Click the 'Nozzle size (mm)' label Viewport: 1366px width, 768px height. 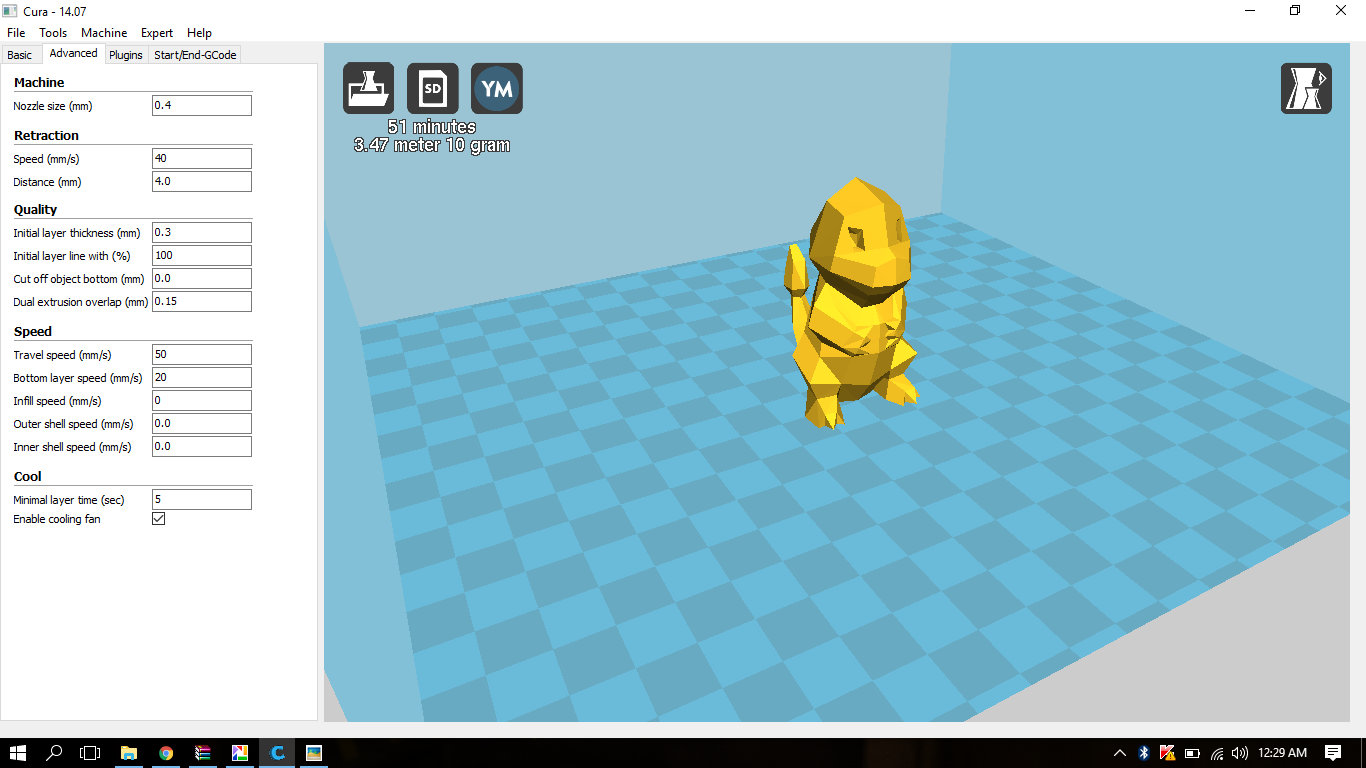click(53, 106)
